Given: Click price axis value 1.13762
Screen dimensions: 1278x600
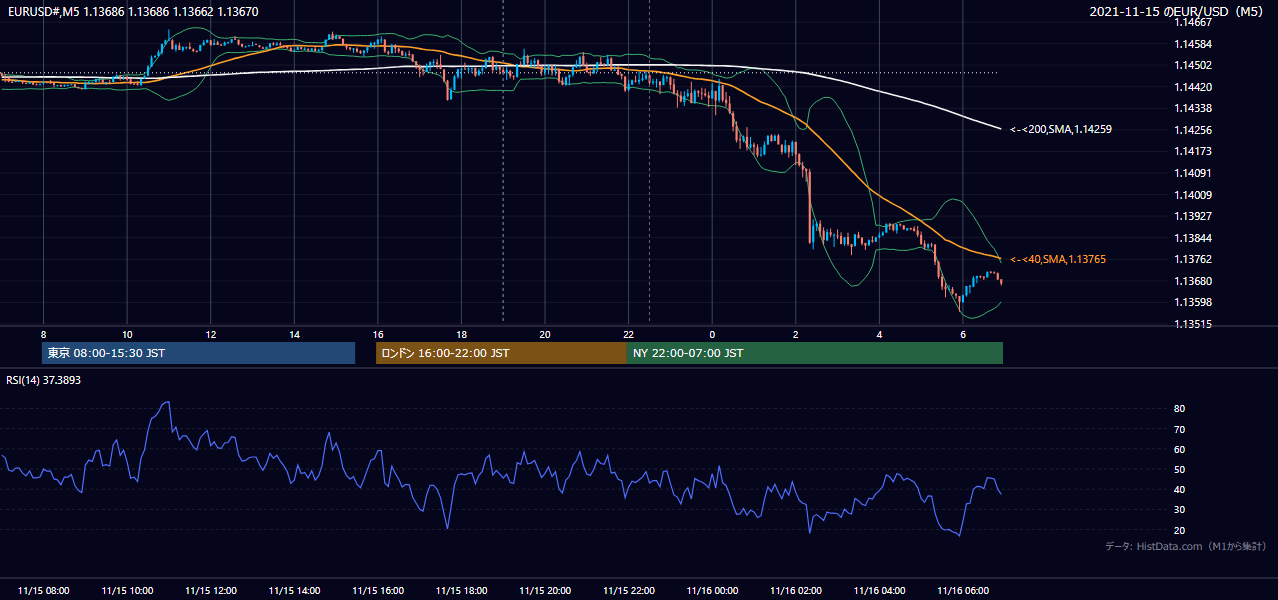Looking at the screenshot, I should click(x=1193, y=260).
